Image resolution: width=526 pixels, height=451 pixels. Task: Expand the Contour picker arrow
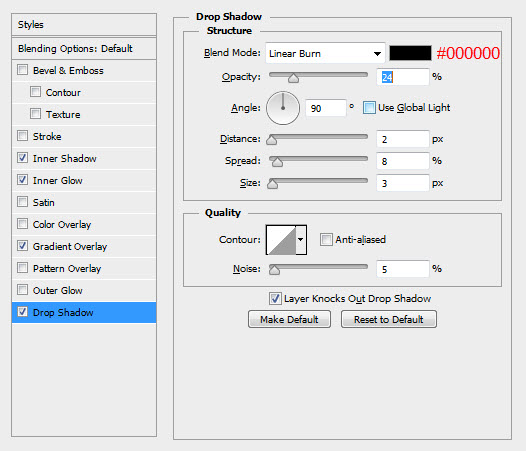[301, 240]
